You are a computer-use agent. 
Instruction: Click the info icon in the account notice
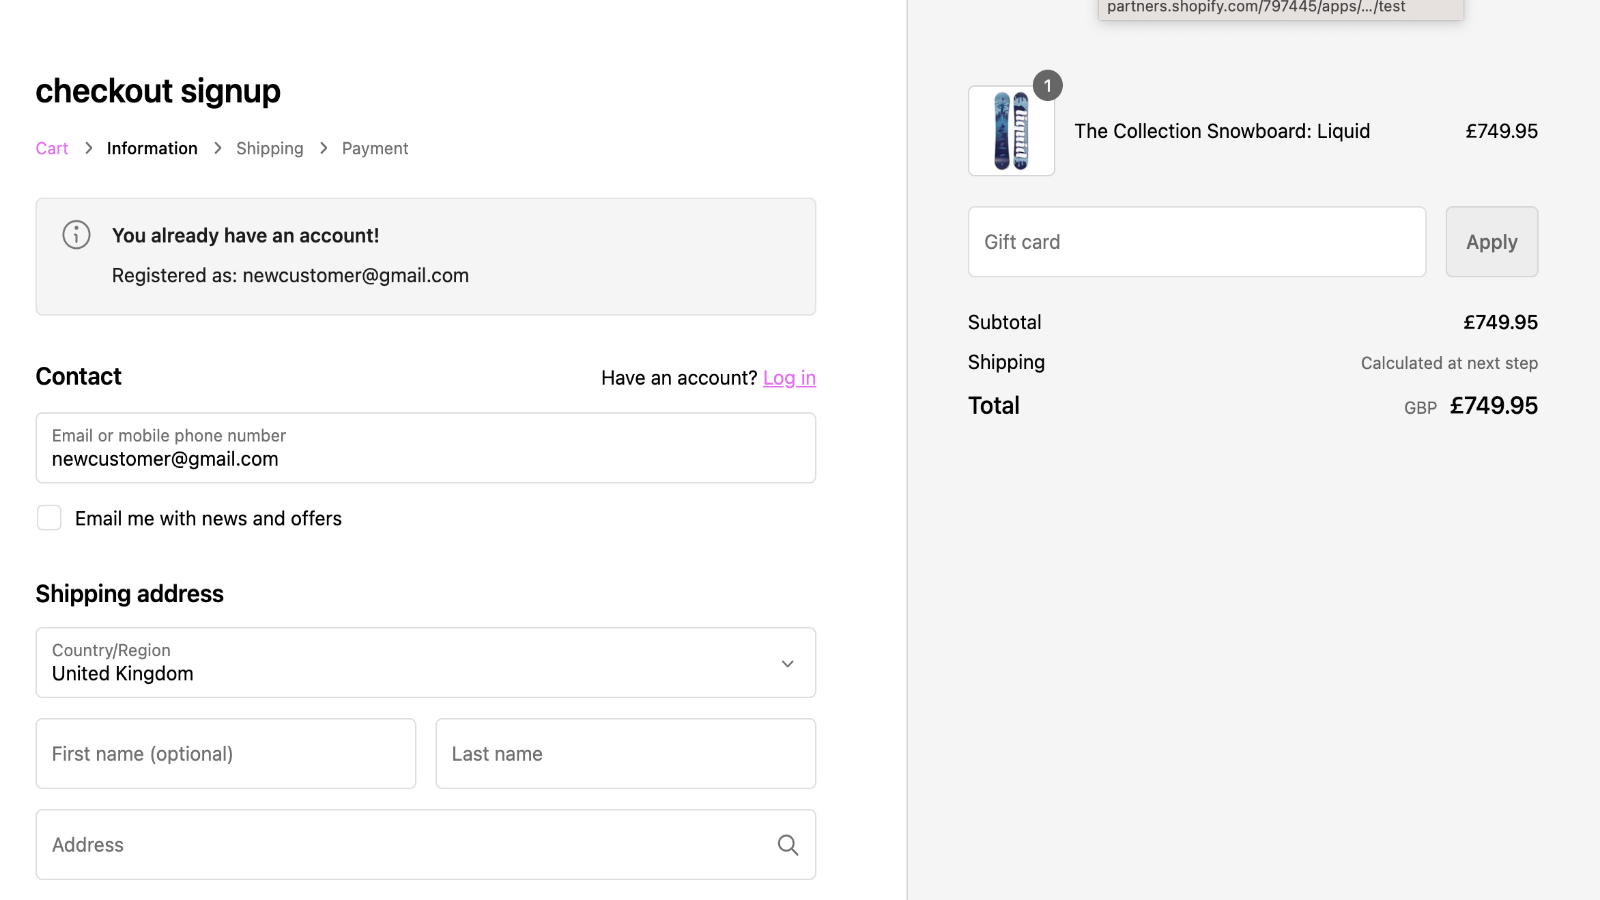click(x=76, y=235)
